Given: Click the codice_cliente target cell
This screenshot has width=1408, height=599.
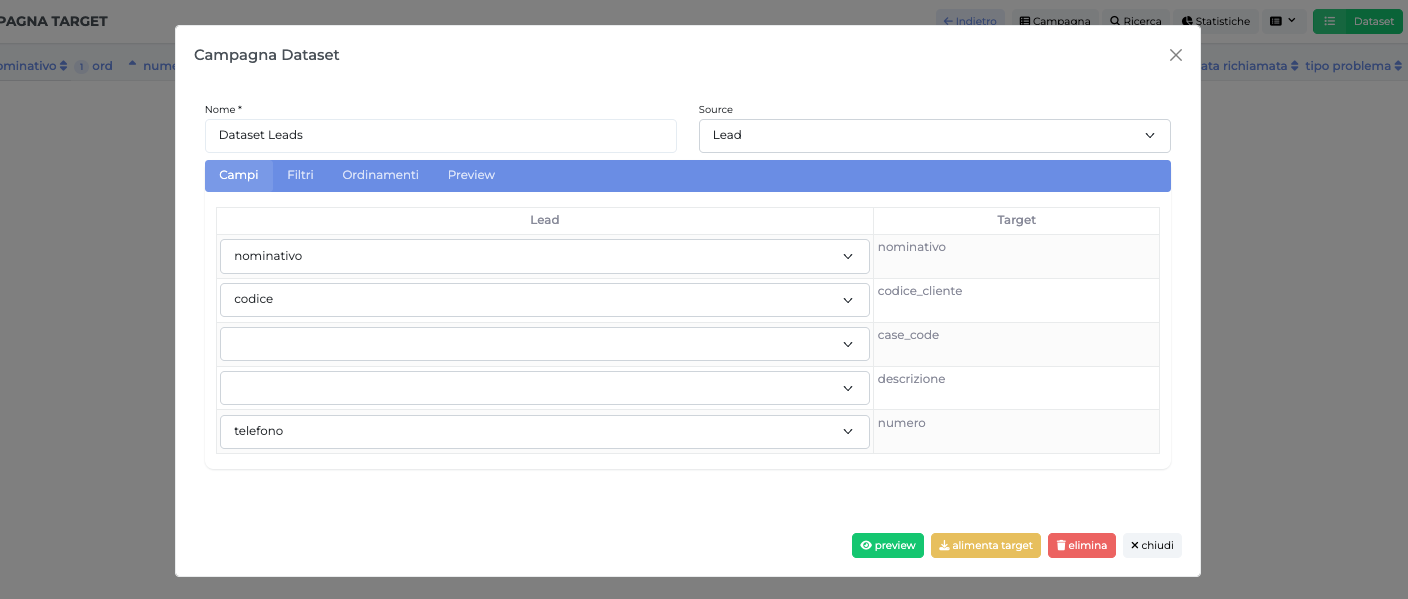Looking at the screenshot, I should click(x=1016, y=300).
